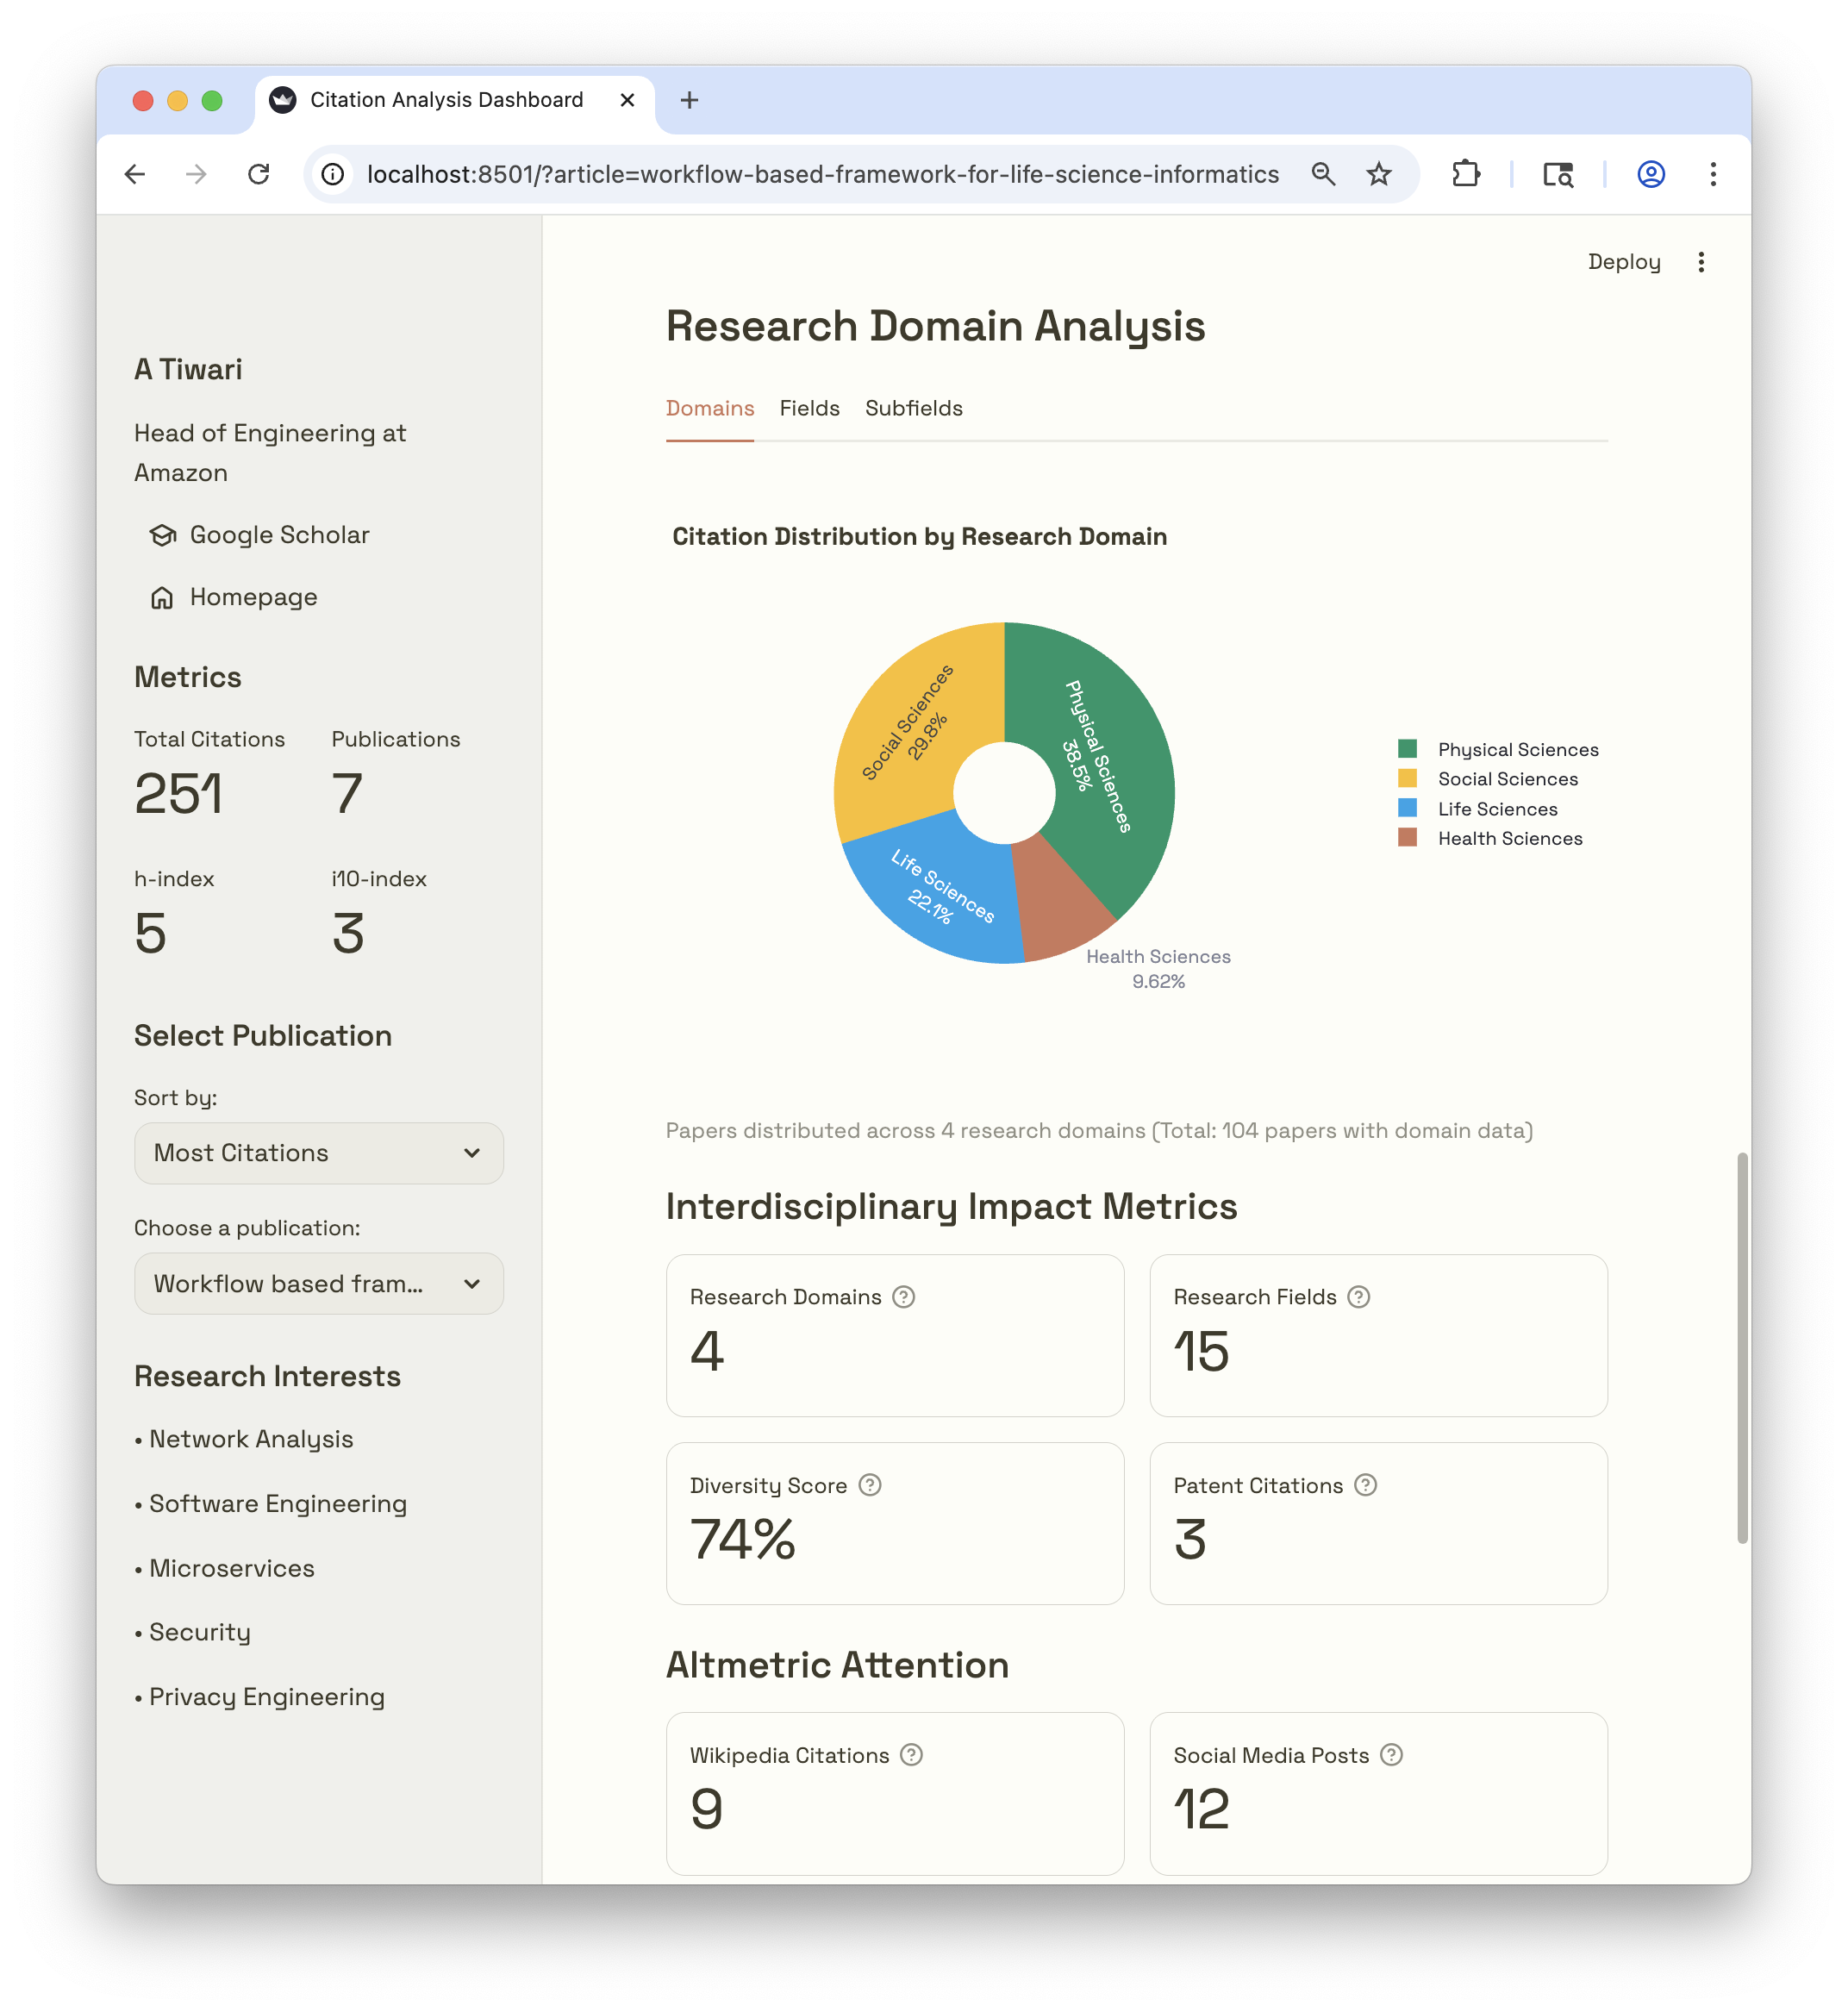
Task: Click the browser back arrow
Action: (x=135, y=175)
